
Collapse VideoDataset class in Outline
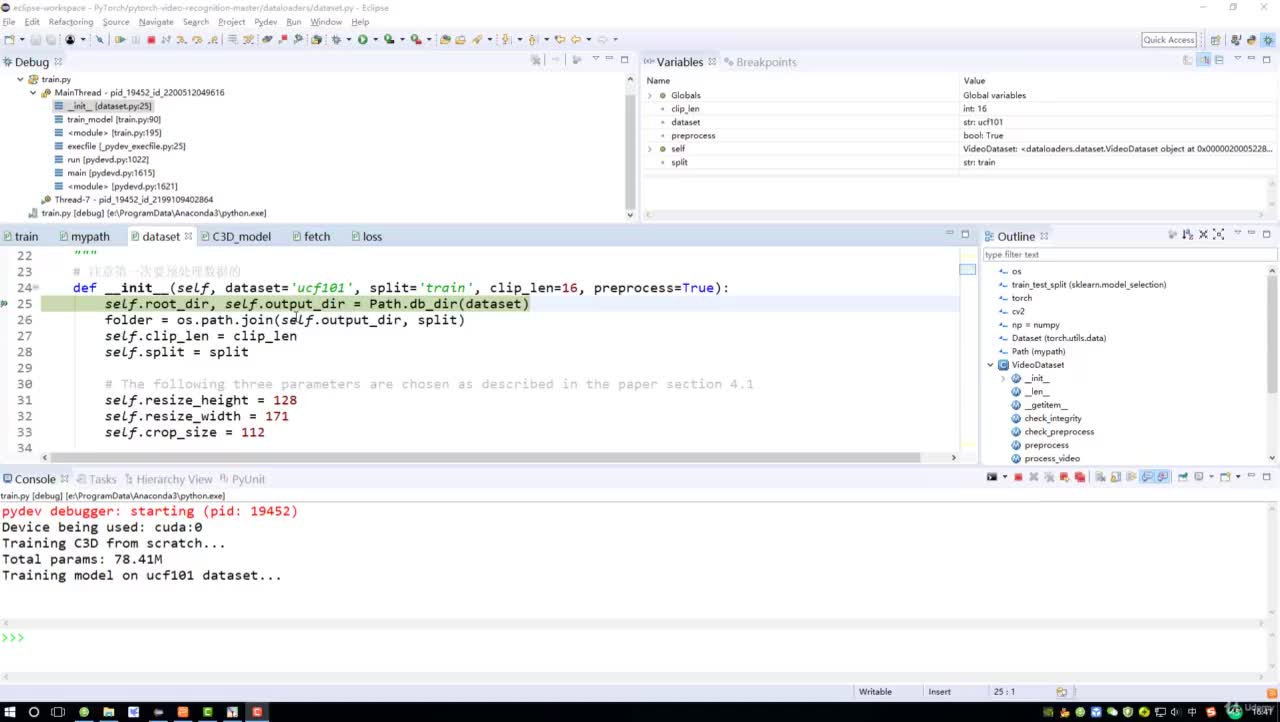990,365
